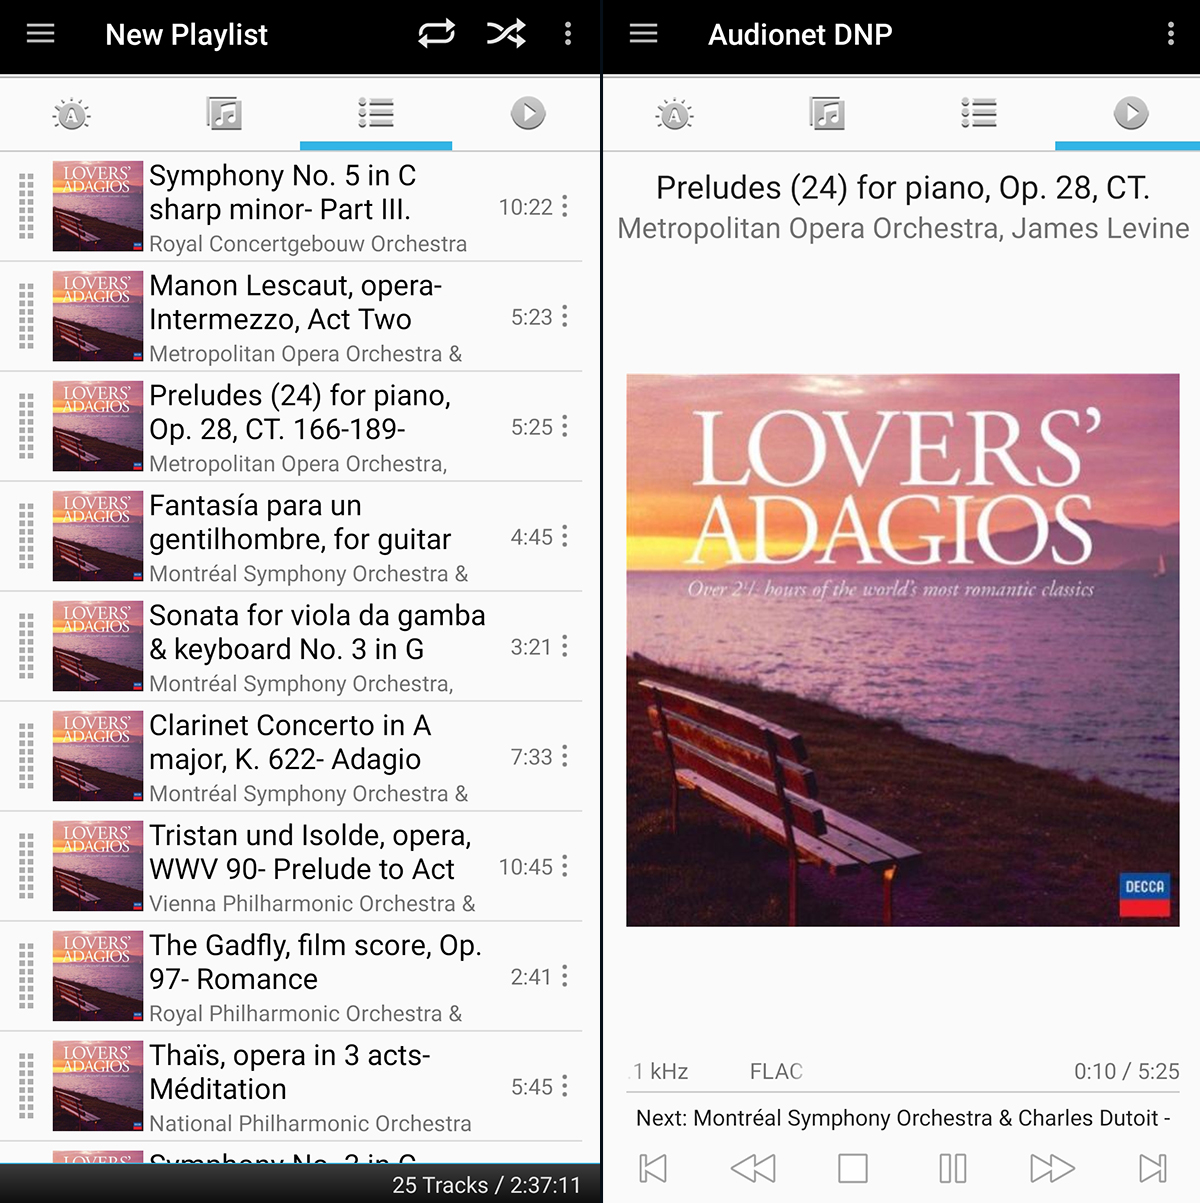The width and height of the screenshot is (1200, 1203).
Task: Open options for Clarinet Concerto track
Action: pos(565,757)
